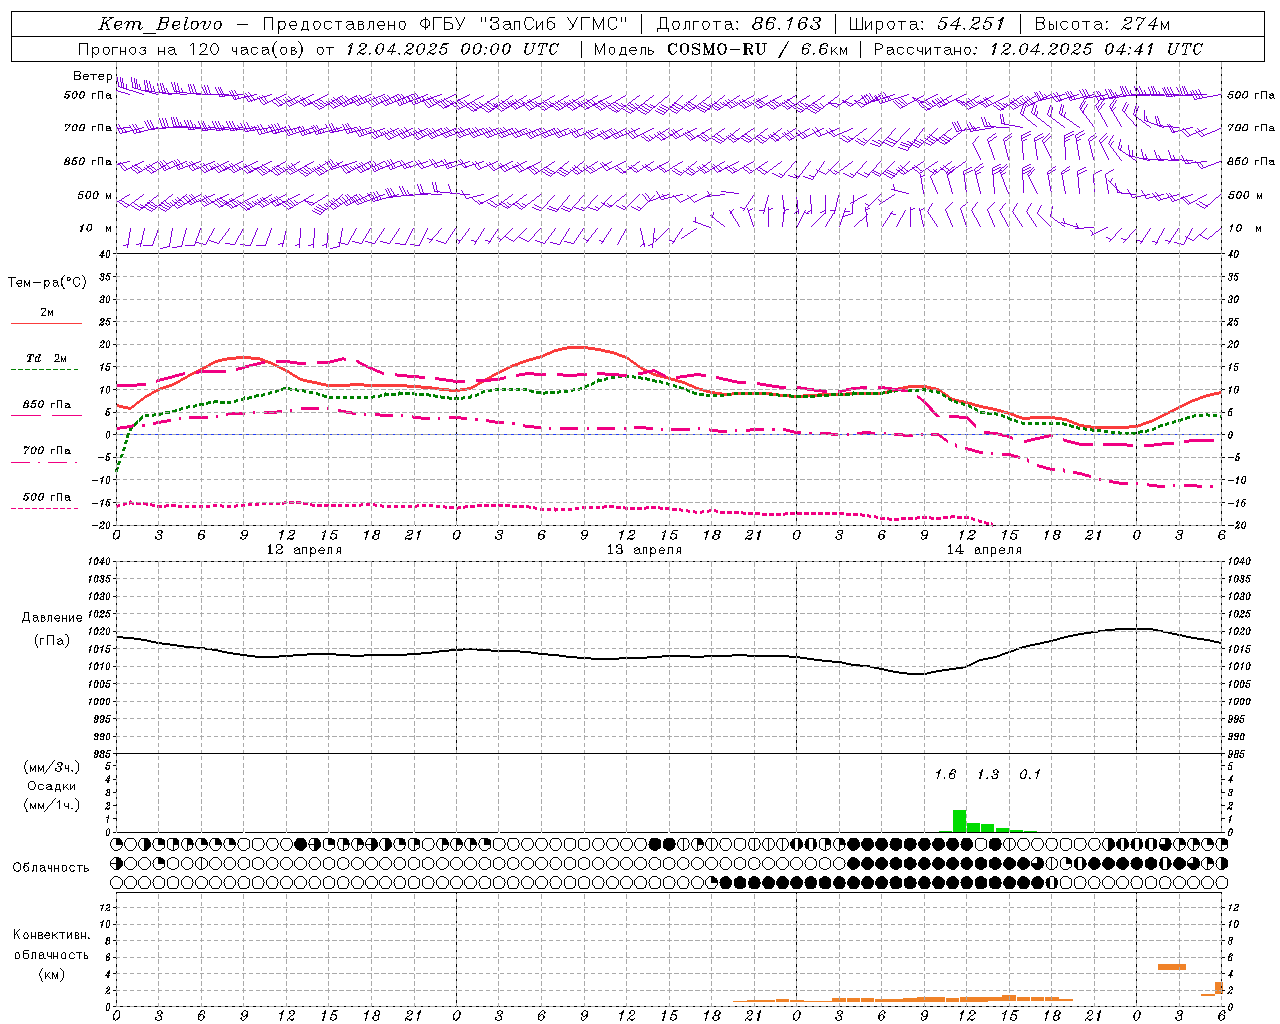Select the "Осадки" precipitation label
This screenshot has height=1024, width=1280.
[52, 786]
